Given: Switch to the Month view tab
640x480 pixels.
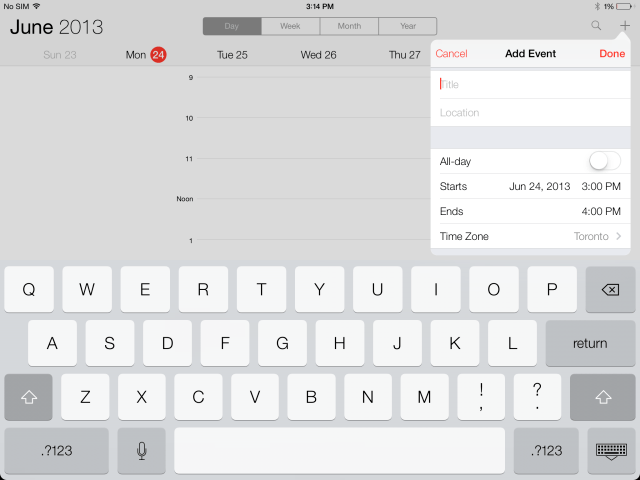Looking at the screenshot, I should [x=349, y=27].
